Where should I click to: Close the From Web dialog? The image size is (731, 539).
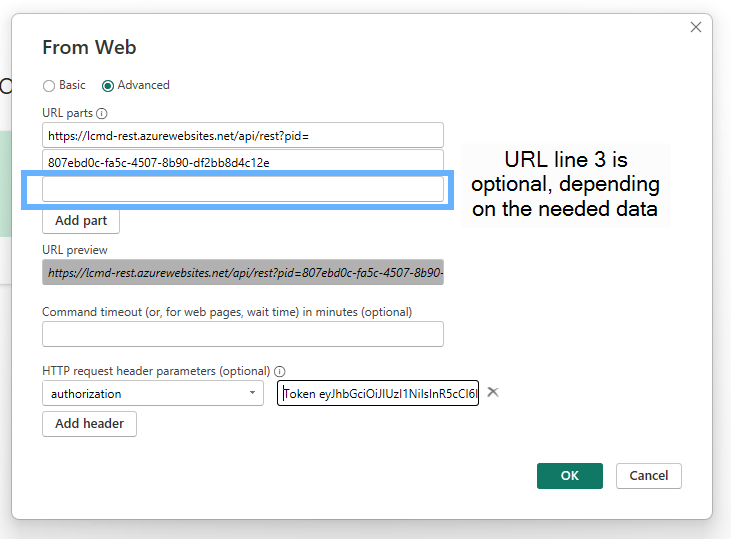point(696,27)
